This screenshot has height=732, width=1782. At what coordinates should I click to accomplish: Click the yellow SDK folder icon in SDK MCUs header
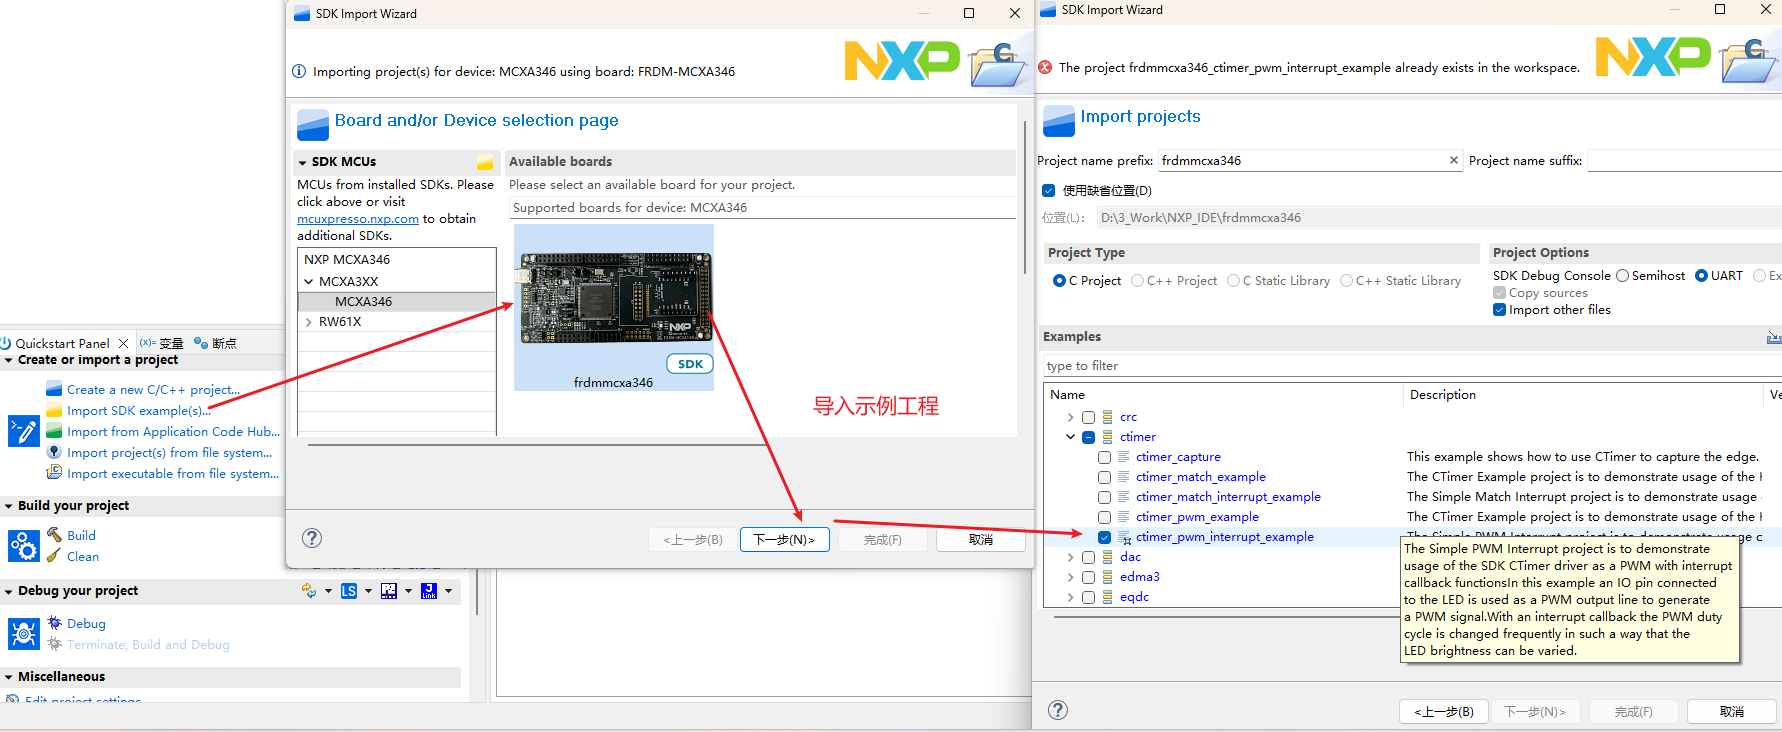pyautogui.click(x=485, y=162)
